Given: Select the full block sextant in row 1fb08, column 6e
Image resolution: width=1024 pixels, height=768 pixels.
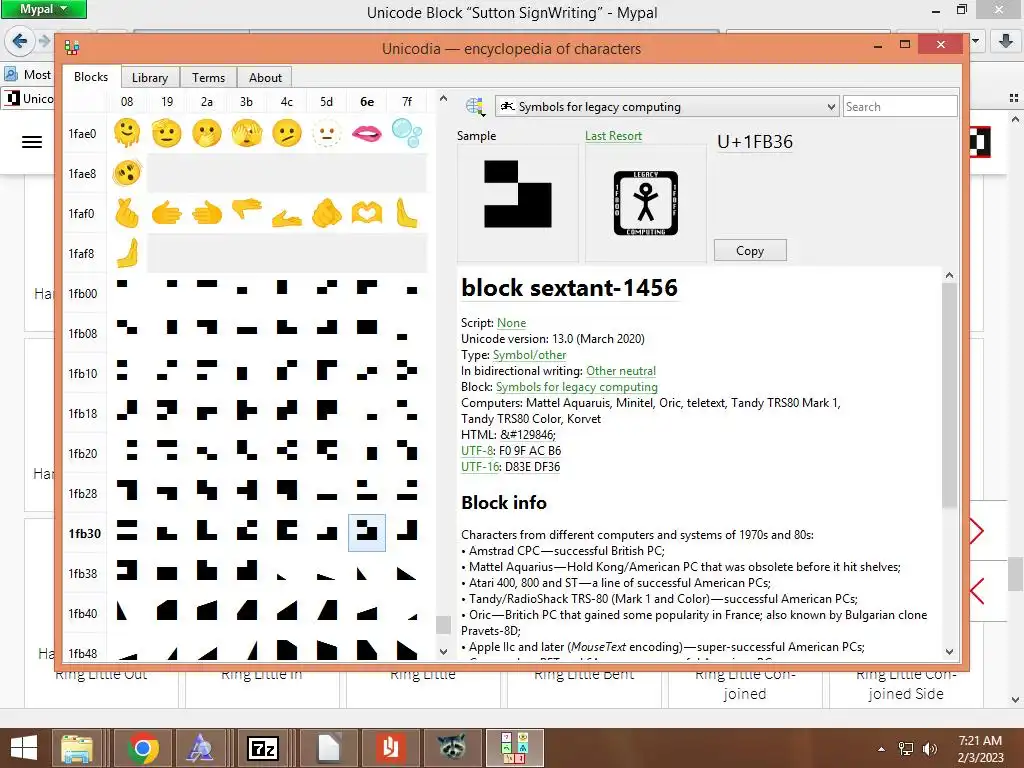Looking at the screenshot, I should tap(366, 327).
